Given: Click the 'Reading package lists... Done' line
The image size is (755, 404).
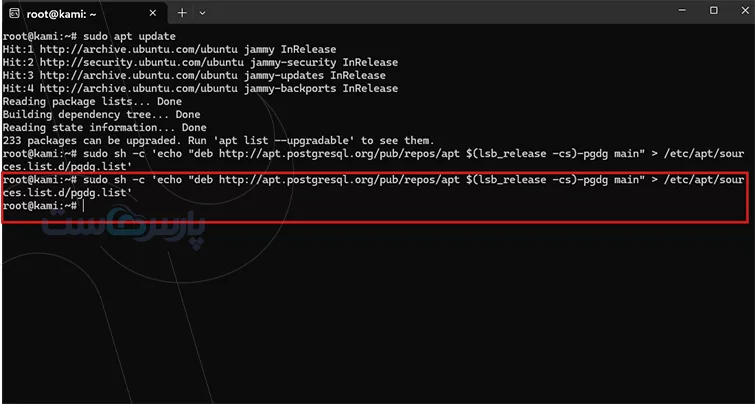Looking at the screenshot, I should tap(92, 102).
